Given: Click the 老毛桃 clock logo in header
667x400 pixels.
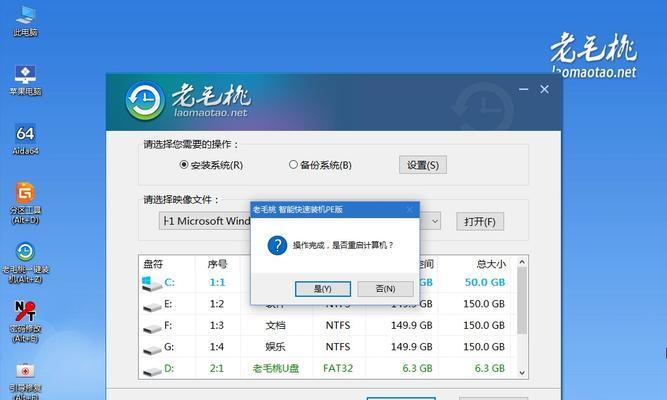Looking at the screenshot, I should 145,100.
